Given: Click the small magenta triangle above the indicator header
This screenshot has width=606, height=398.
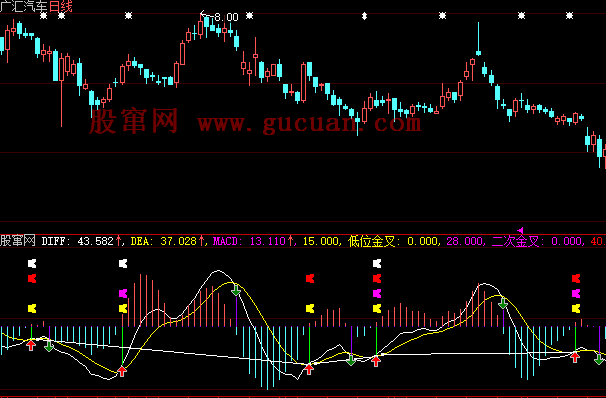Looking at the screenshot, I should click(520, 230).
